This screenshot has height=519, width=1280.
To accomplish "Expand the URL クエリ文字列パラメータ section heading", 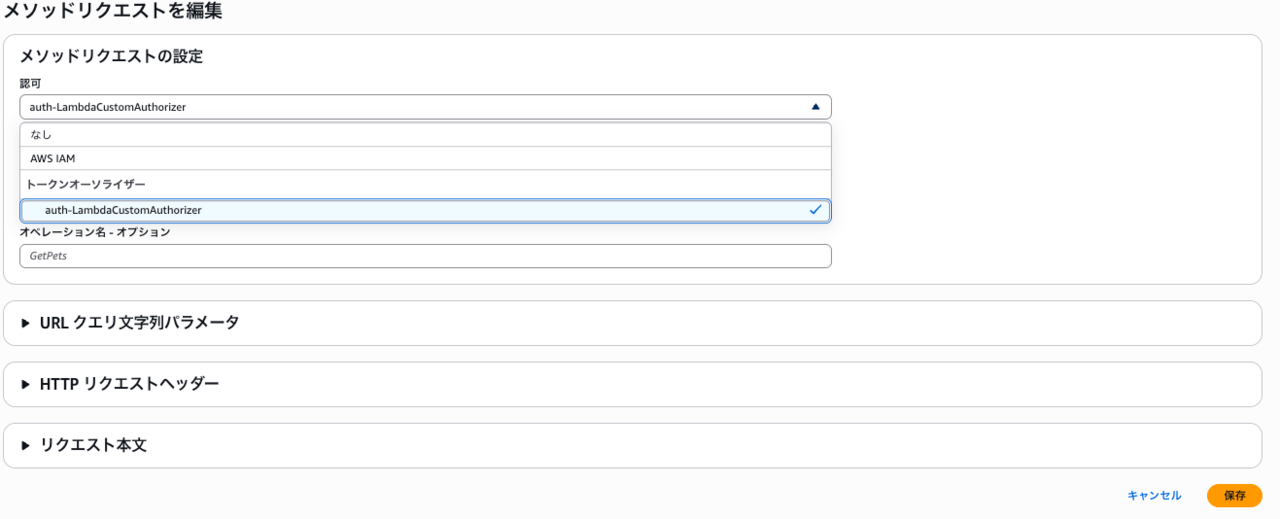I will tap(139, 323).
